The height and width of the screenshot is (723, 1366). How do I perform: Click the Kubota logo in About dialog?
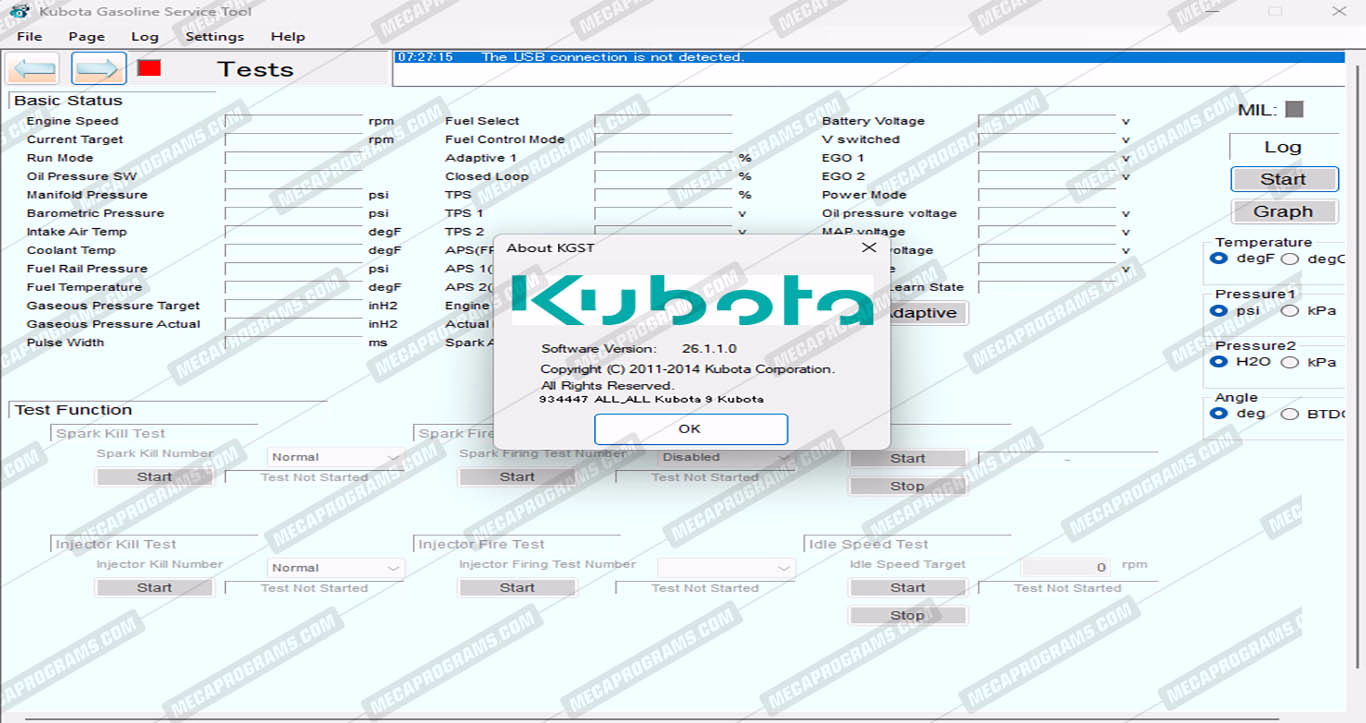coord(692,299)
